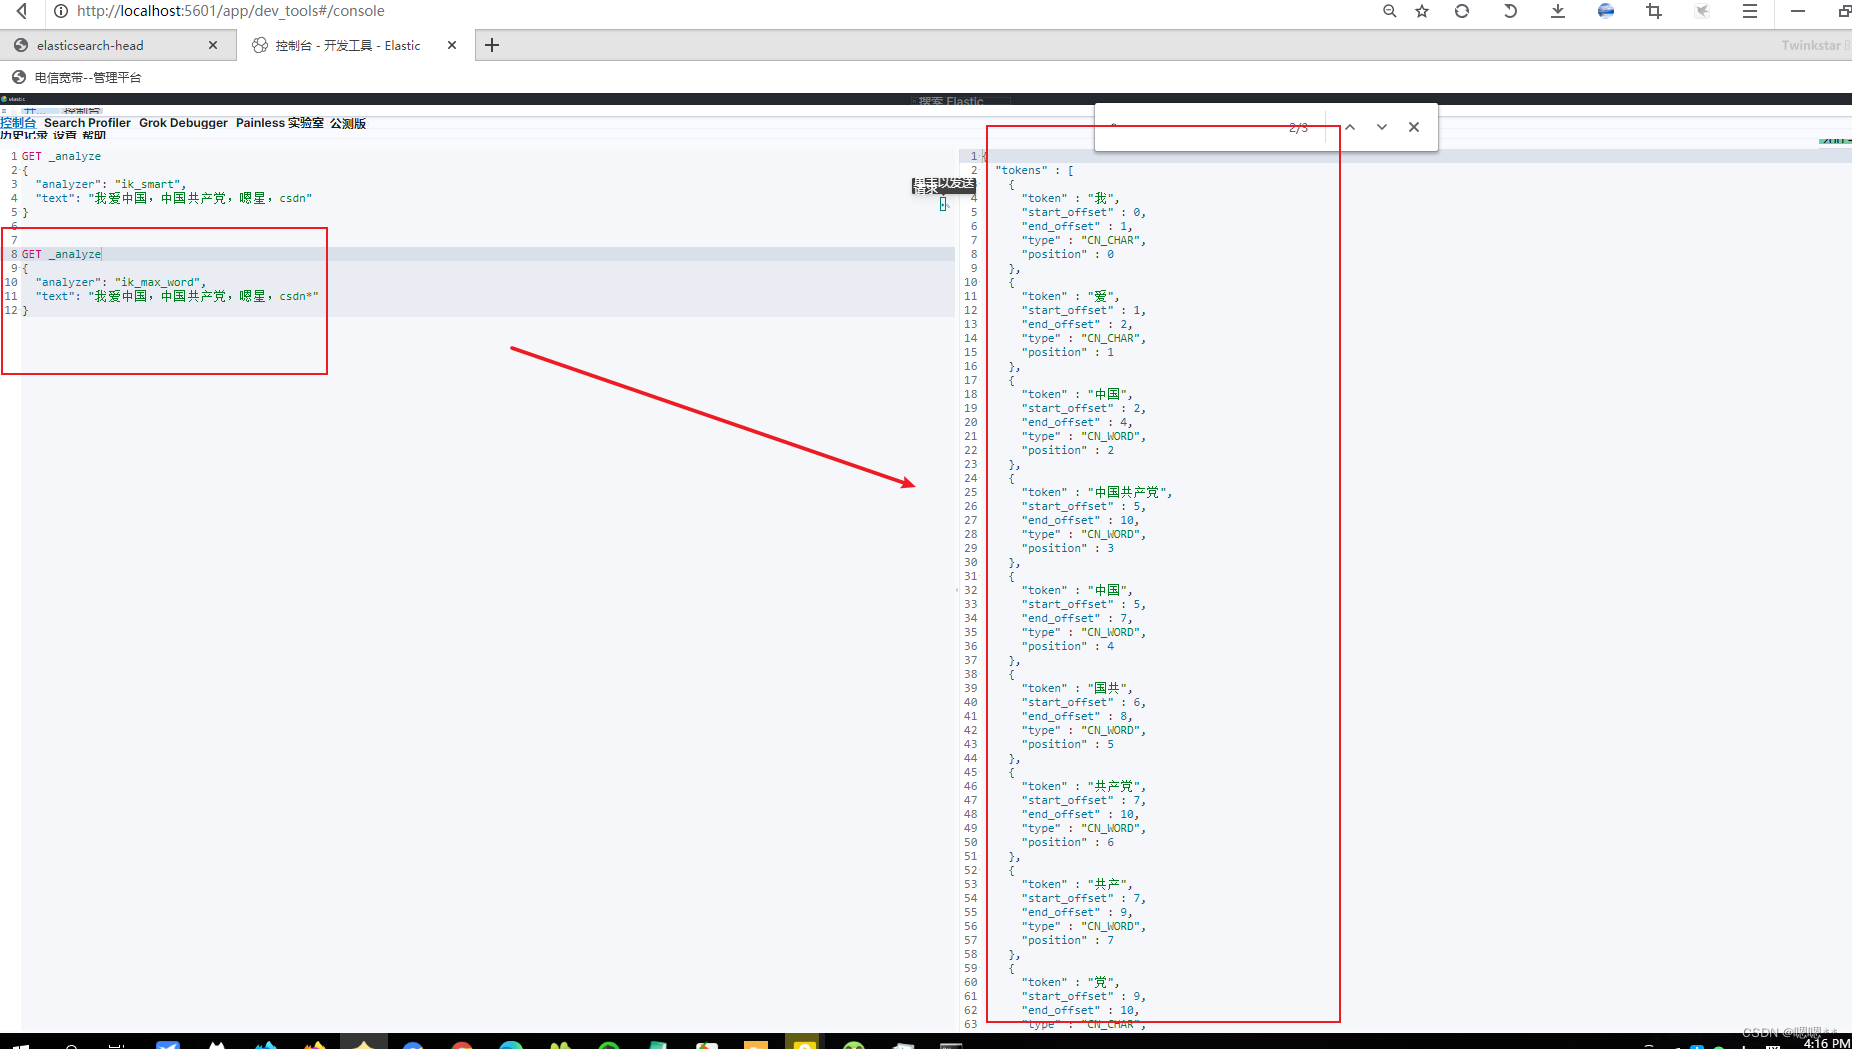This screenshot has width=1852, height=1049.
Task: Click the elastic logo in header
Action: (14, 99)
